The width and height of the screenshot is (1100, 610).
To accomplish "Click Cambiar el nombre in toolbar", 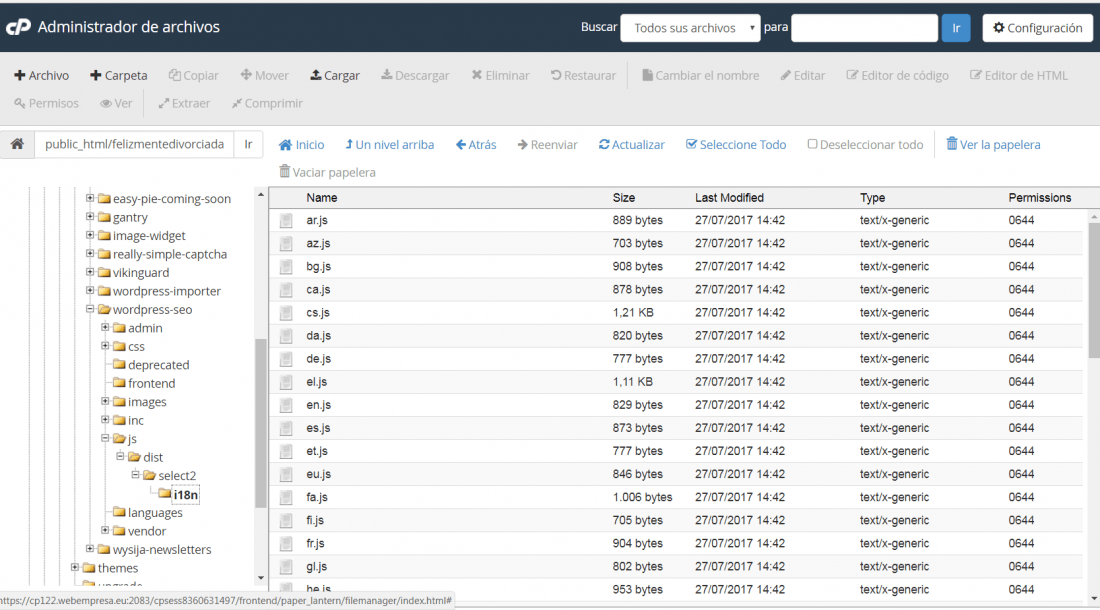I will 700,75.
